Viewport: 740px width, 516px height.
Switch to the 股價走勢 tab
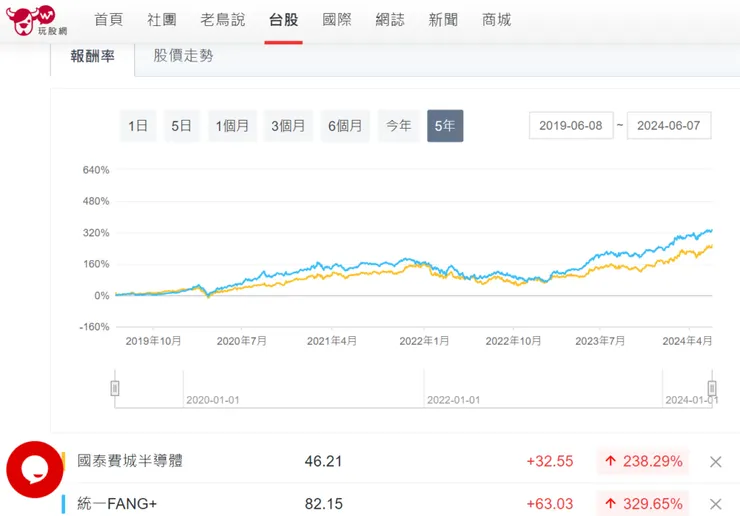[183, 56]
